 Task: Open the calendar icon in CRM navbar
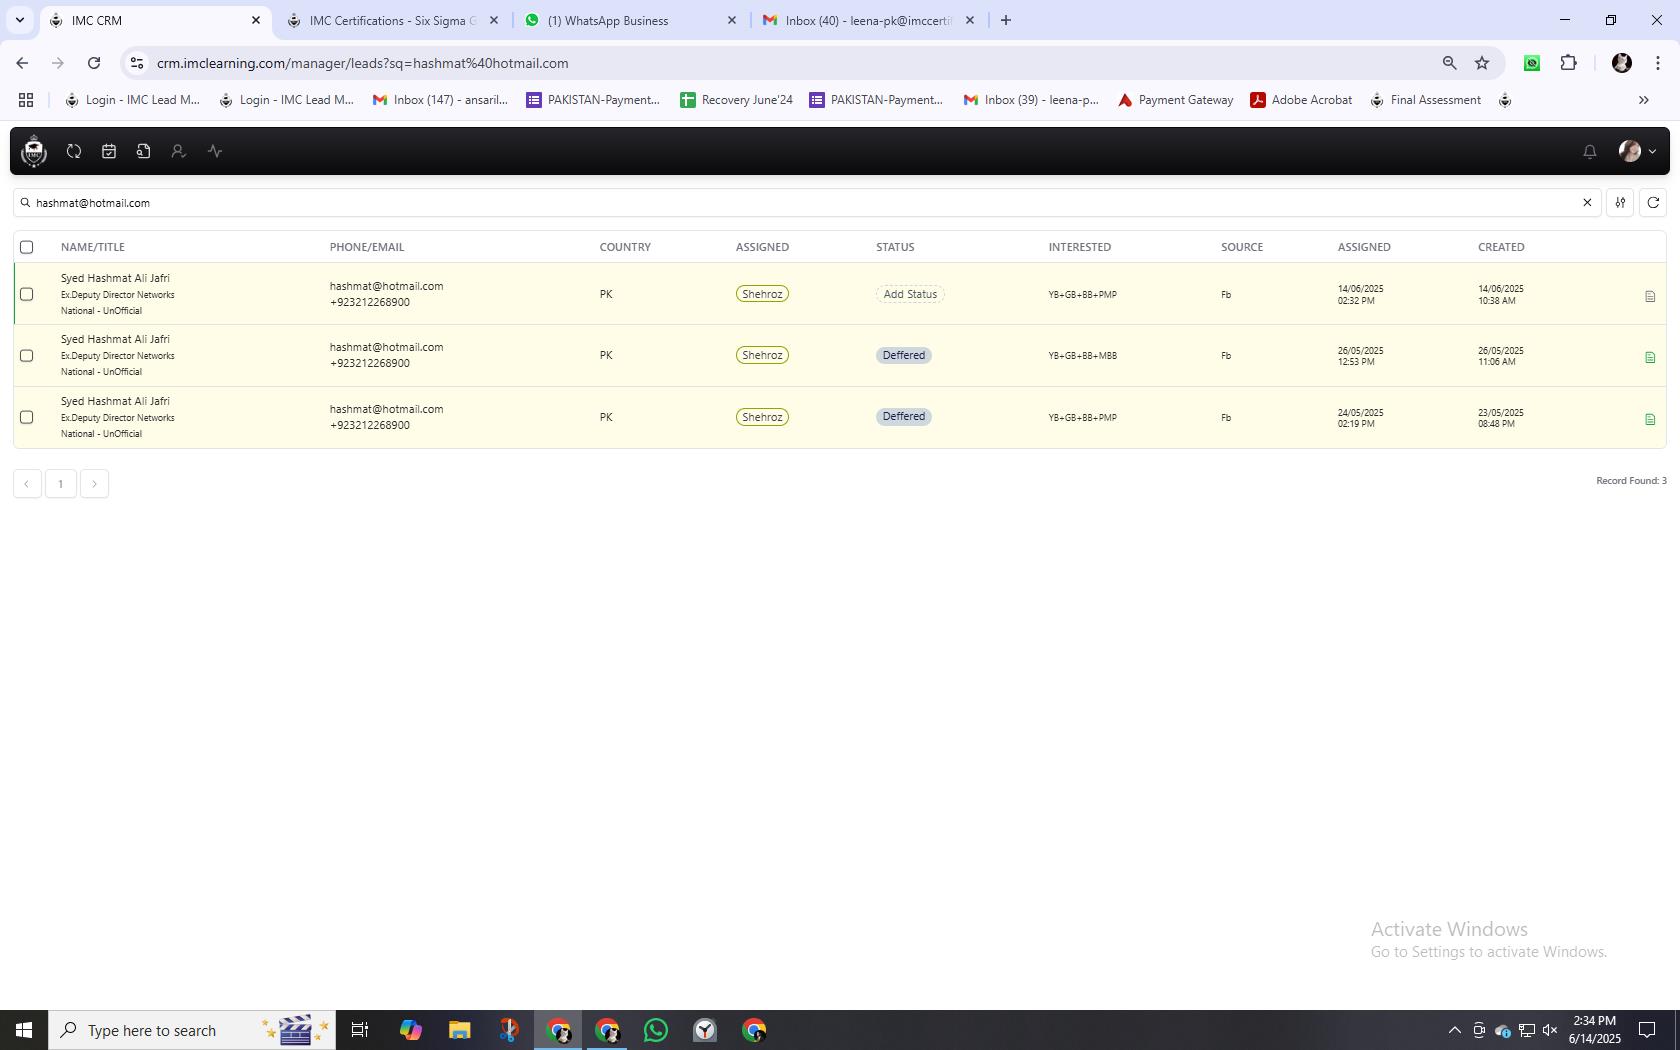pos(109,151)
